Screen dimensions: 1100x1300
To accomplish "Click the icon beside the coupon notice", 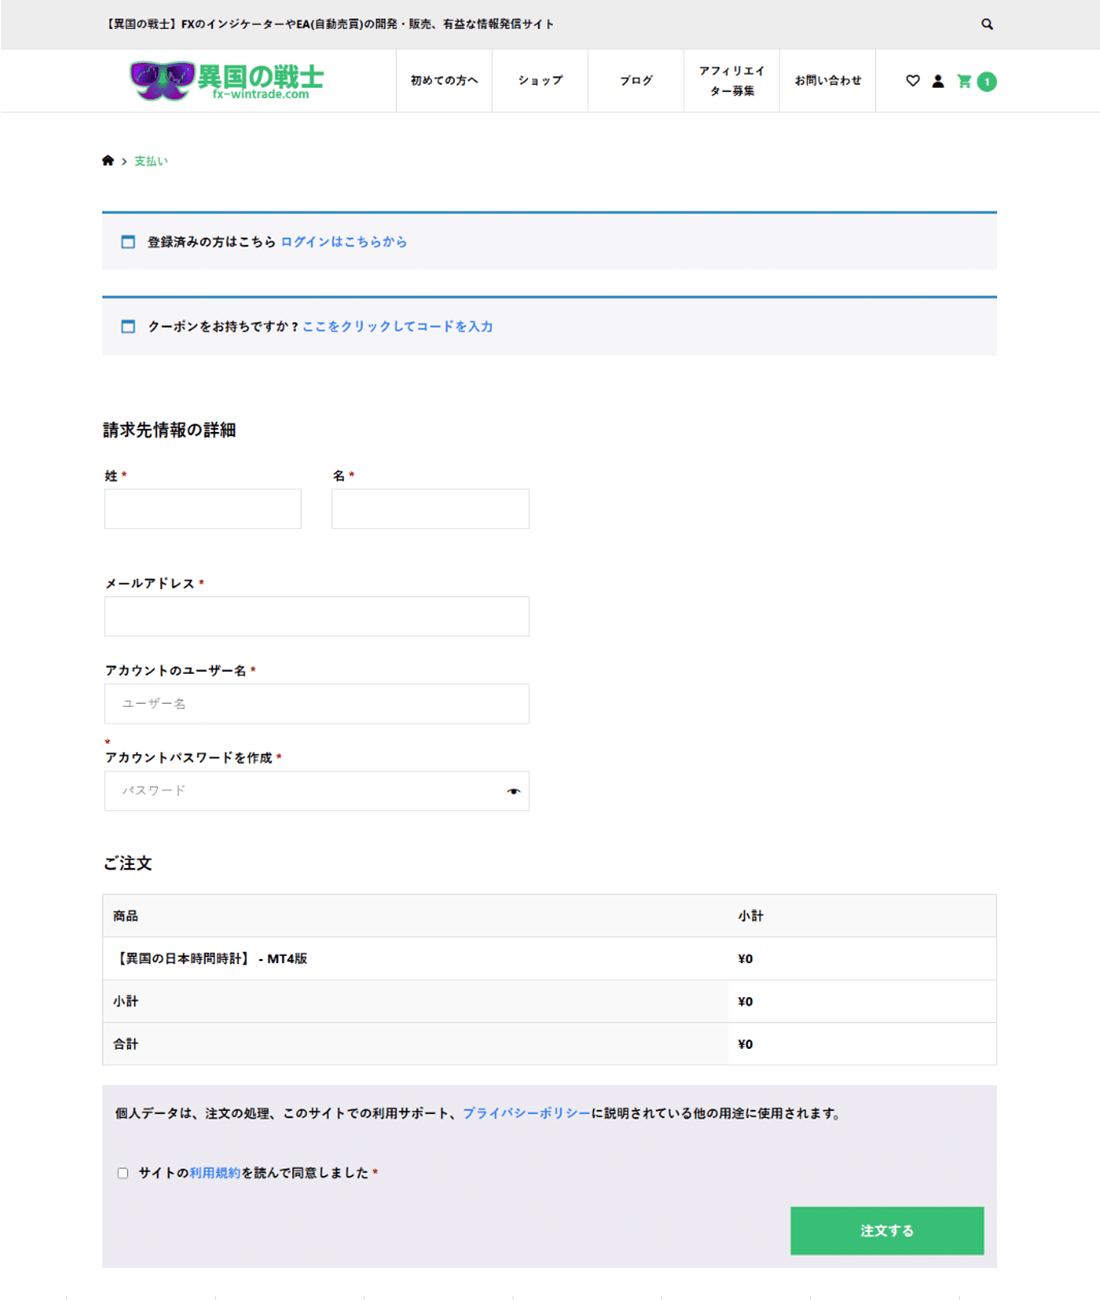I will point(128,327).
